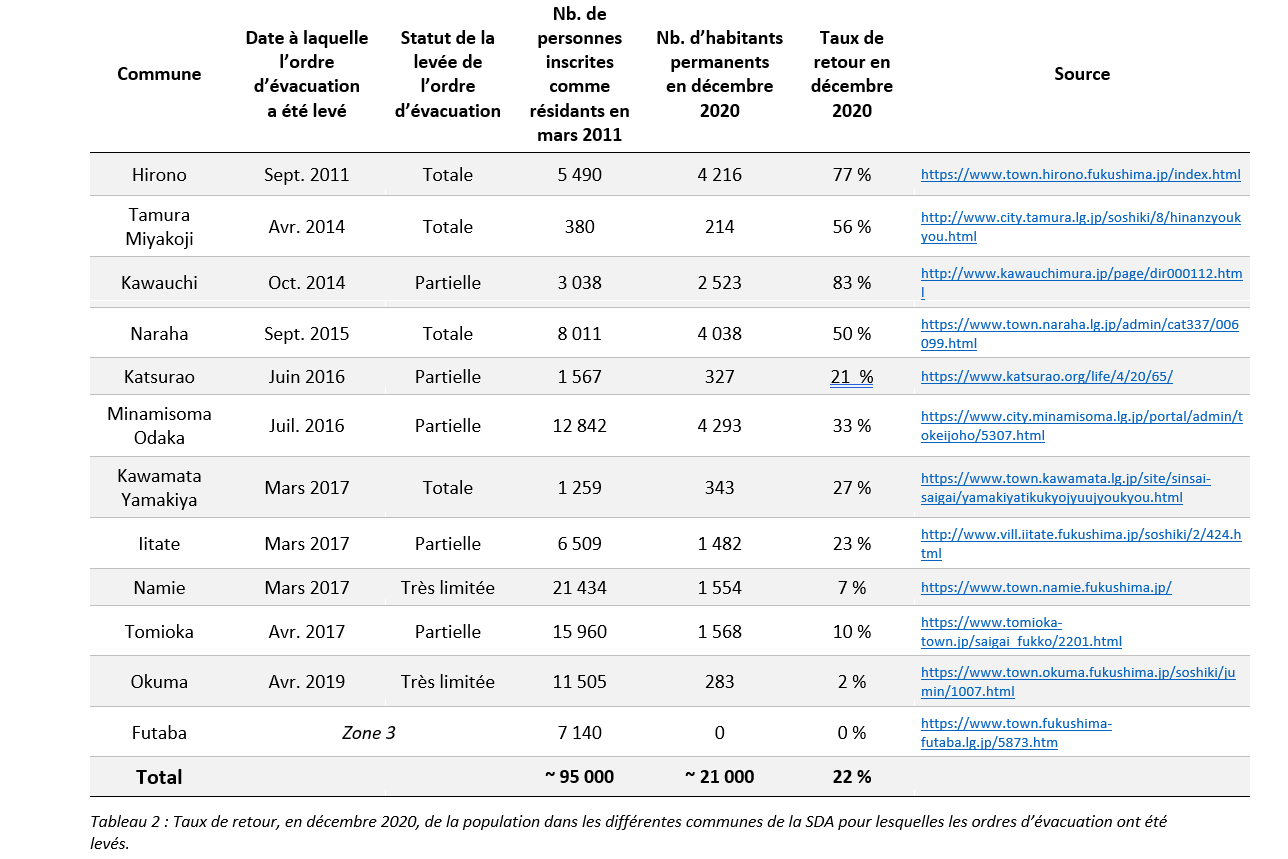
Task: Select the Namie commune name cell
Action: pyautogui.click(x=159, y=588)
